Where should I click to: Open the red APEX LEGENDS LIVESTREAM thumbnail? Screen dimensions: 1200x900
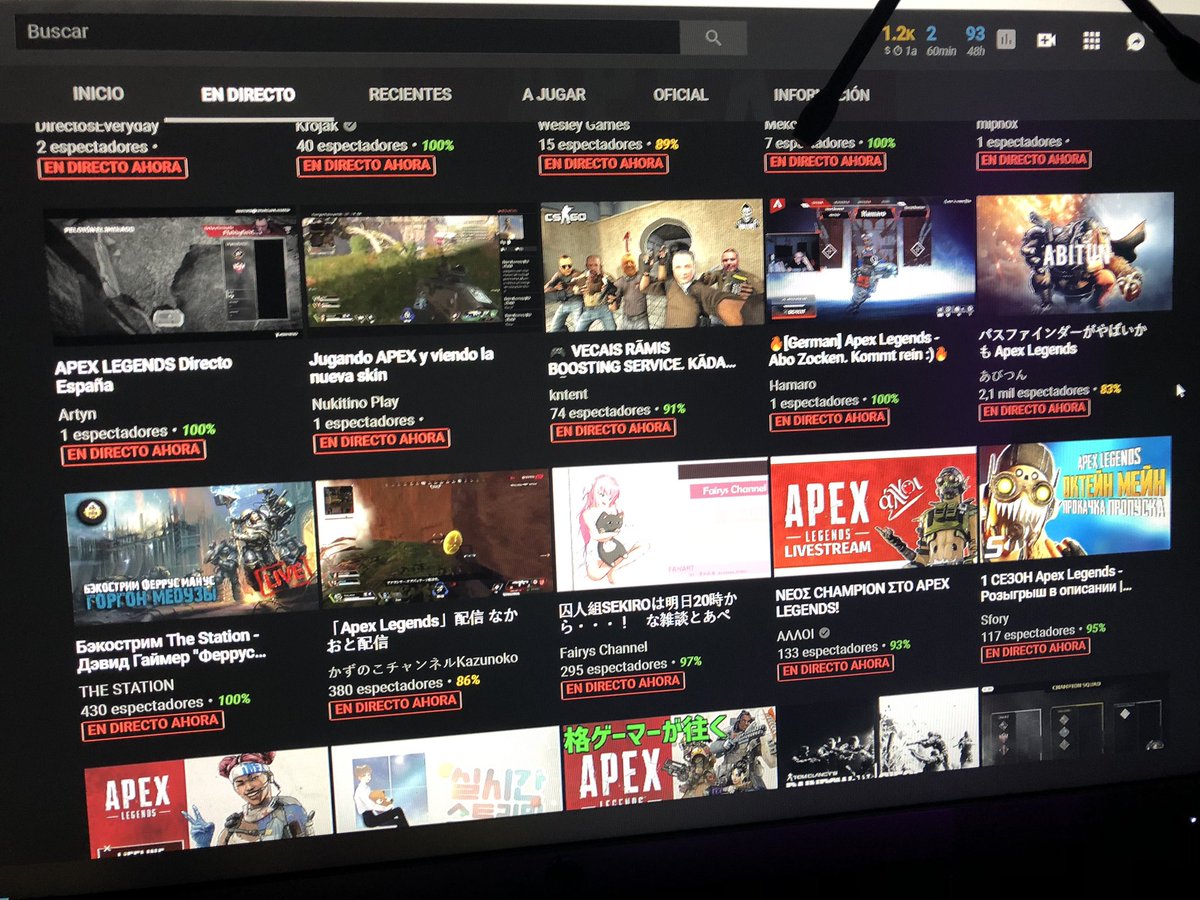873,511
